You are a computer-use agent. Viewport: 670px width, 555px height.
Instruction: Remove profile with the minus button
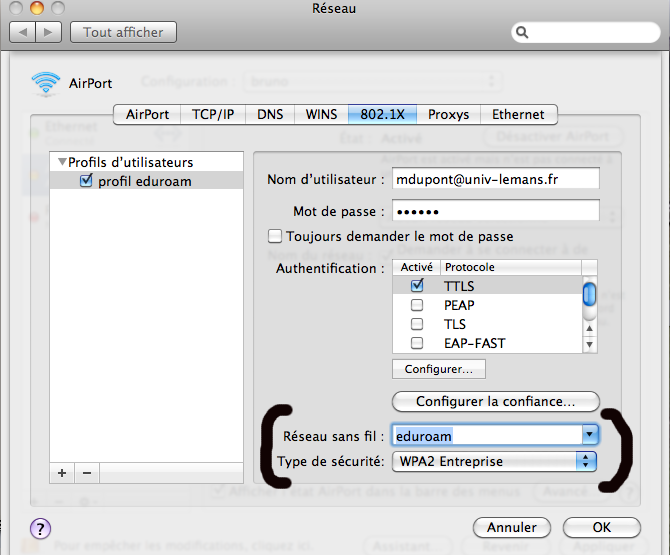click(x=86, y=472)
